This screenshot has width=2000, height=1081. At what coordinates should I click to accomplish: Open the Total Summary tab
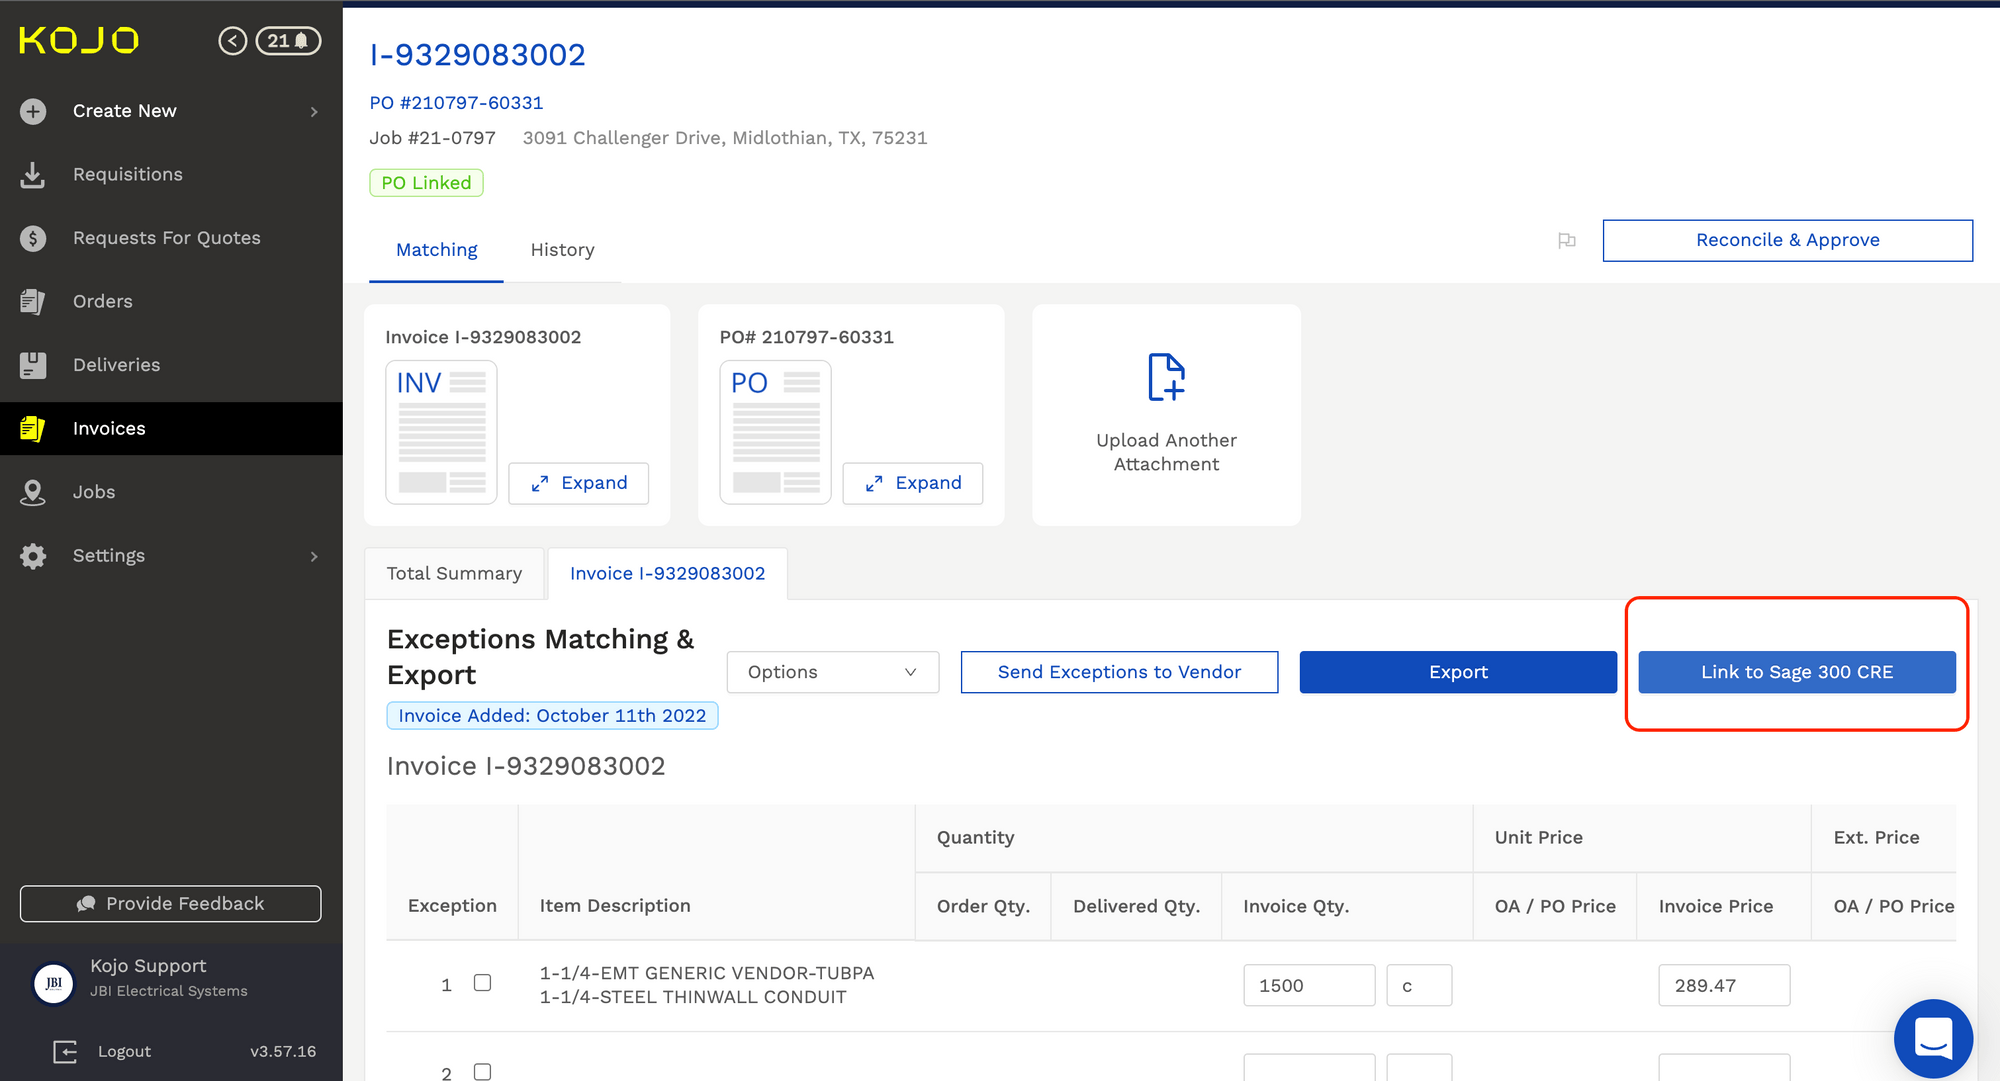[x=454, y=573]
